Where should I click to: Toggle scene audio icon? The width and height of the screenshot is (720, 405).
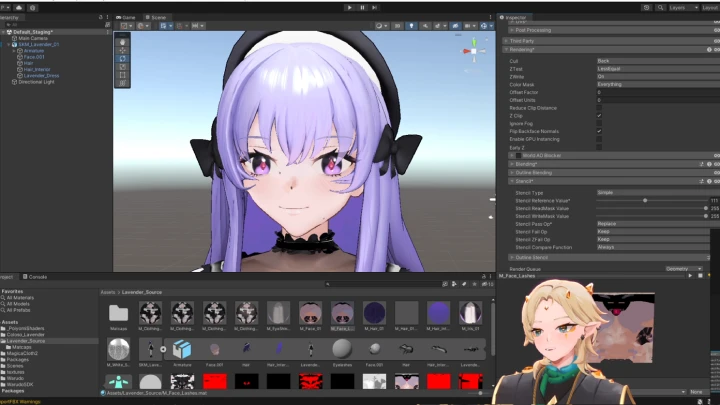click(x=425, y=26)
